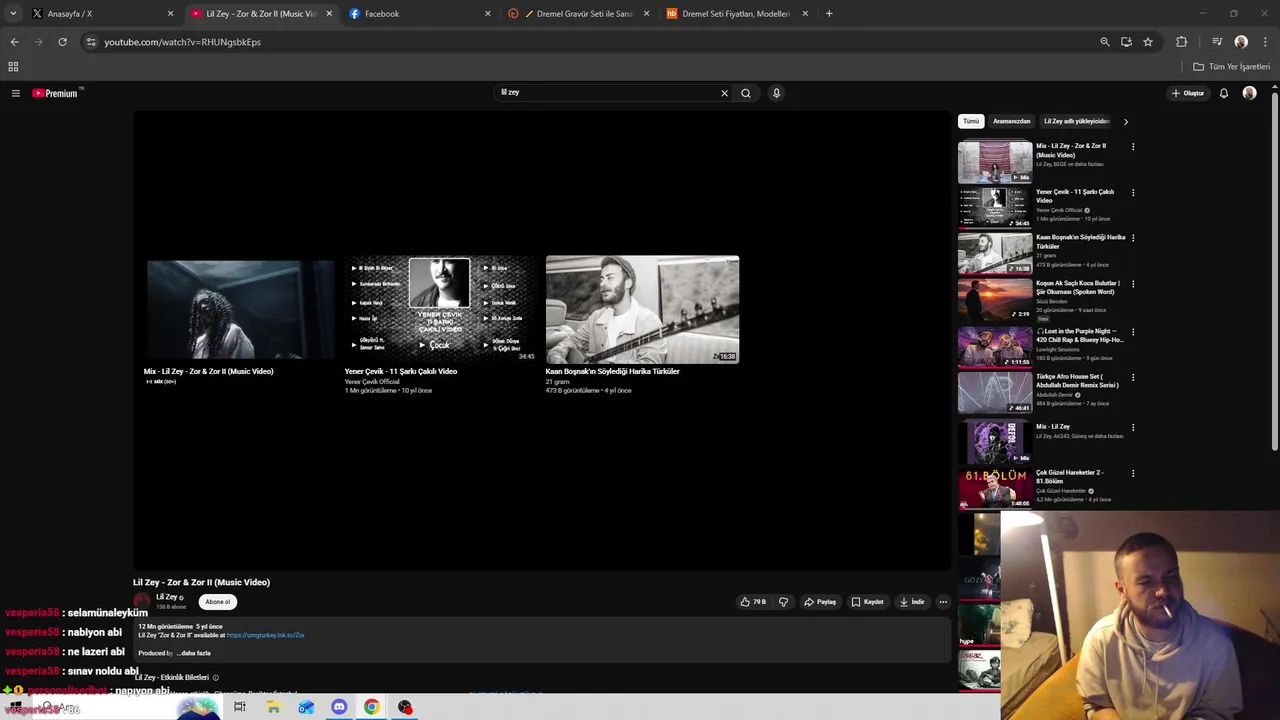Open Discord from the taskbar
This screenshot has width=1280, height=720.
click(x=339, y=707)
